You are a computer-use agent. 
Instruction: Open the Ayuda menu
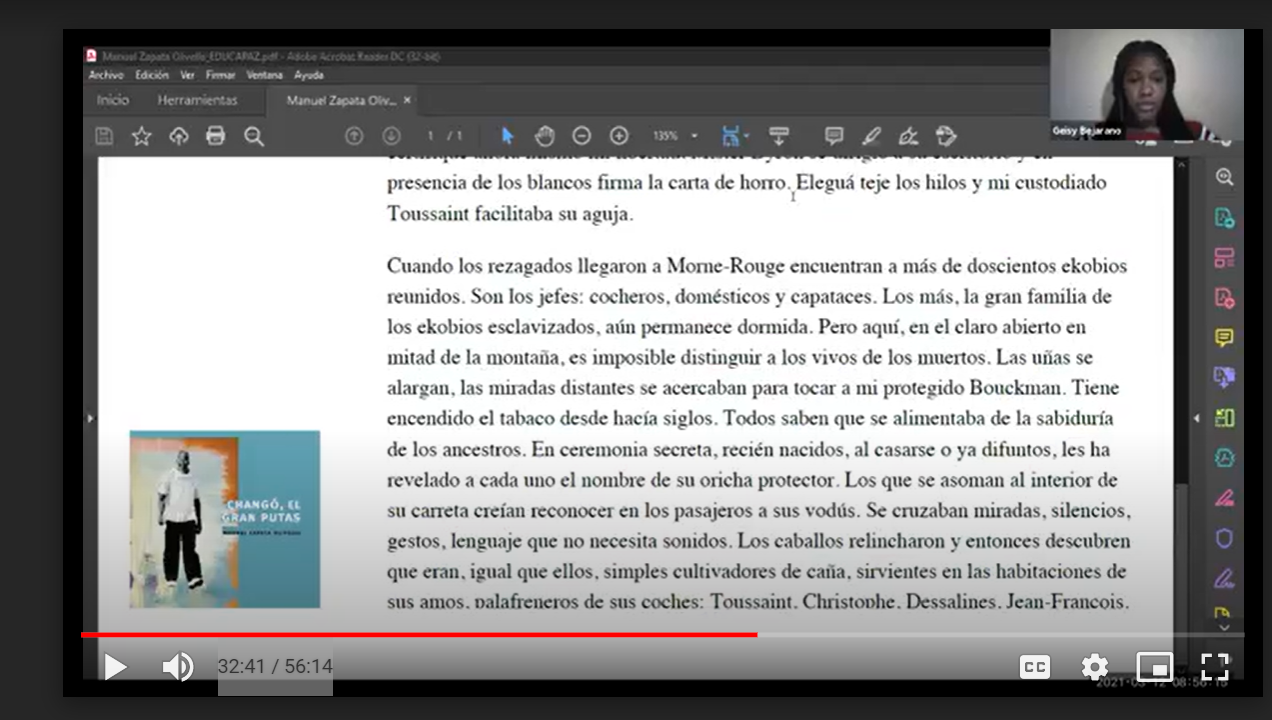(x=309, y=75)
